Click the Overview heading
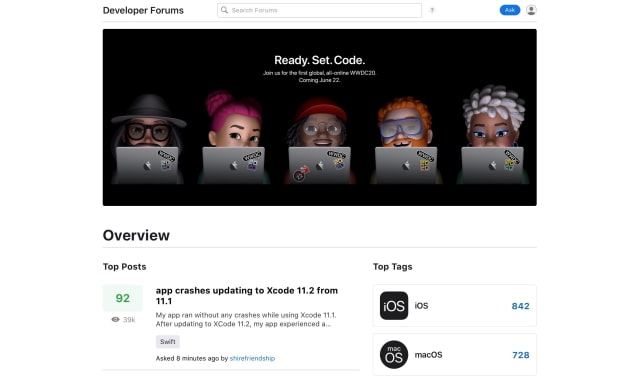640x380 pixels. click(x=136, y=236)
